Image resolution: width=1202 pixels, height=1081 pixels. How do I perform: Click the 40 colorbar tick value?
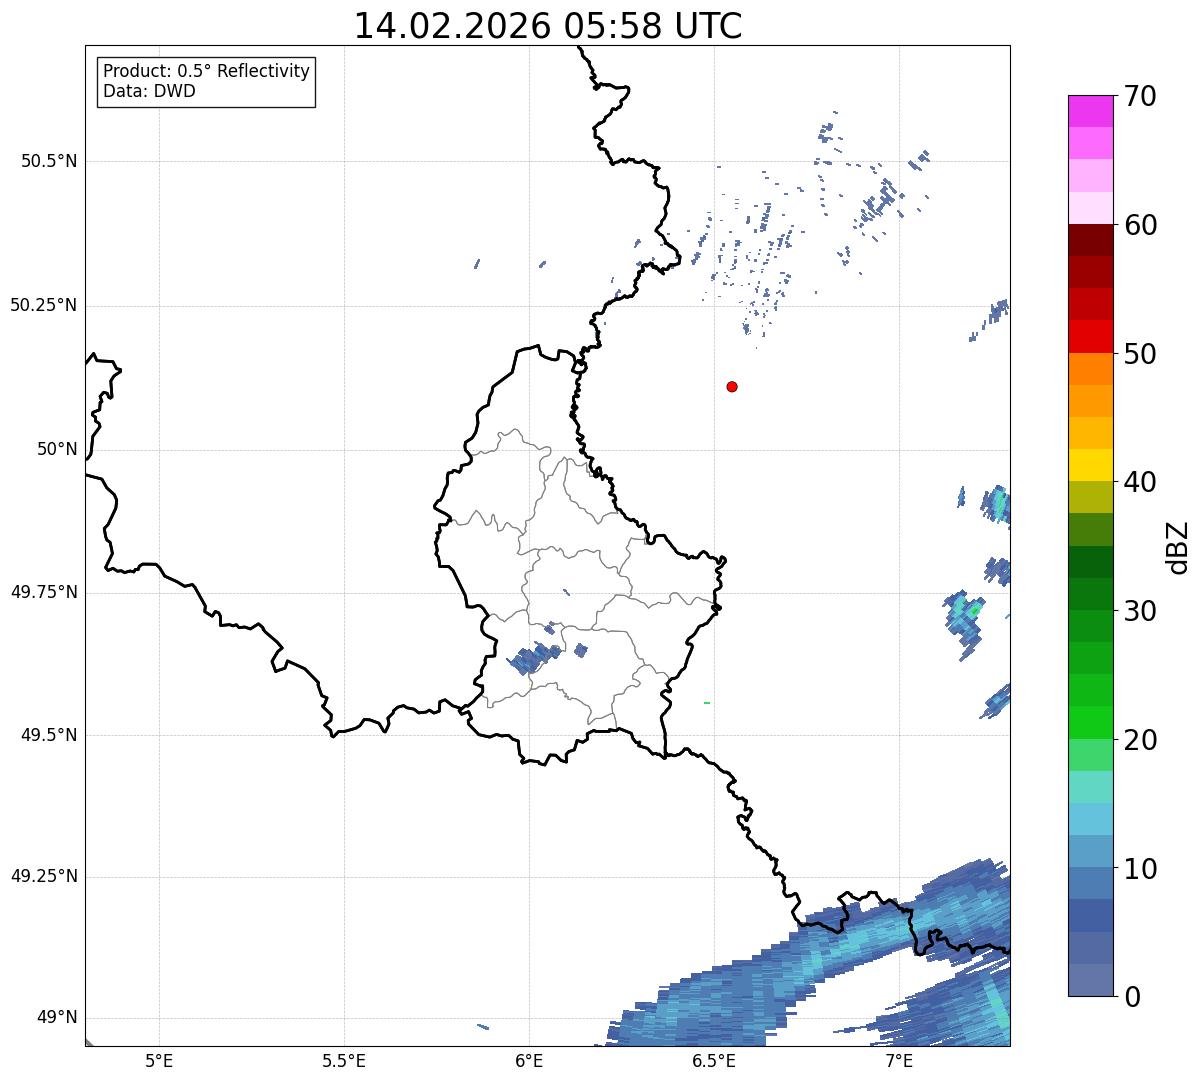pos(1140,482)
